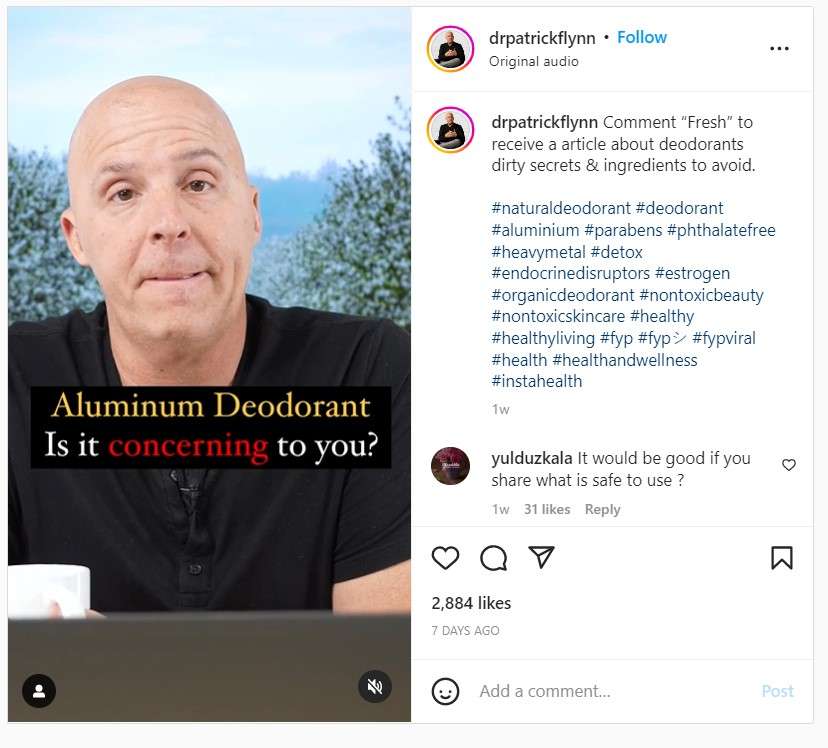Show tagged people in the video

39,690
